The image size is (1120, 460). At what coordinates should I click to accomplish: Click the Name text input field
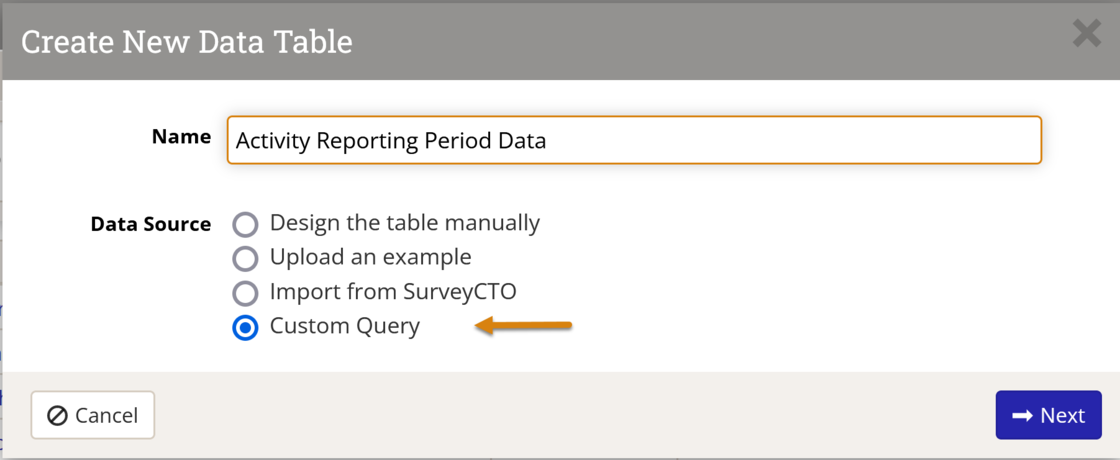[x=634, y=140]
